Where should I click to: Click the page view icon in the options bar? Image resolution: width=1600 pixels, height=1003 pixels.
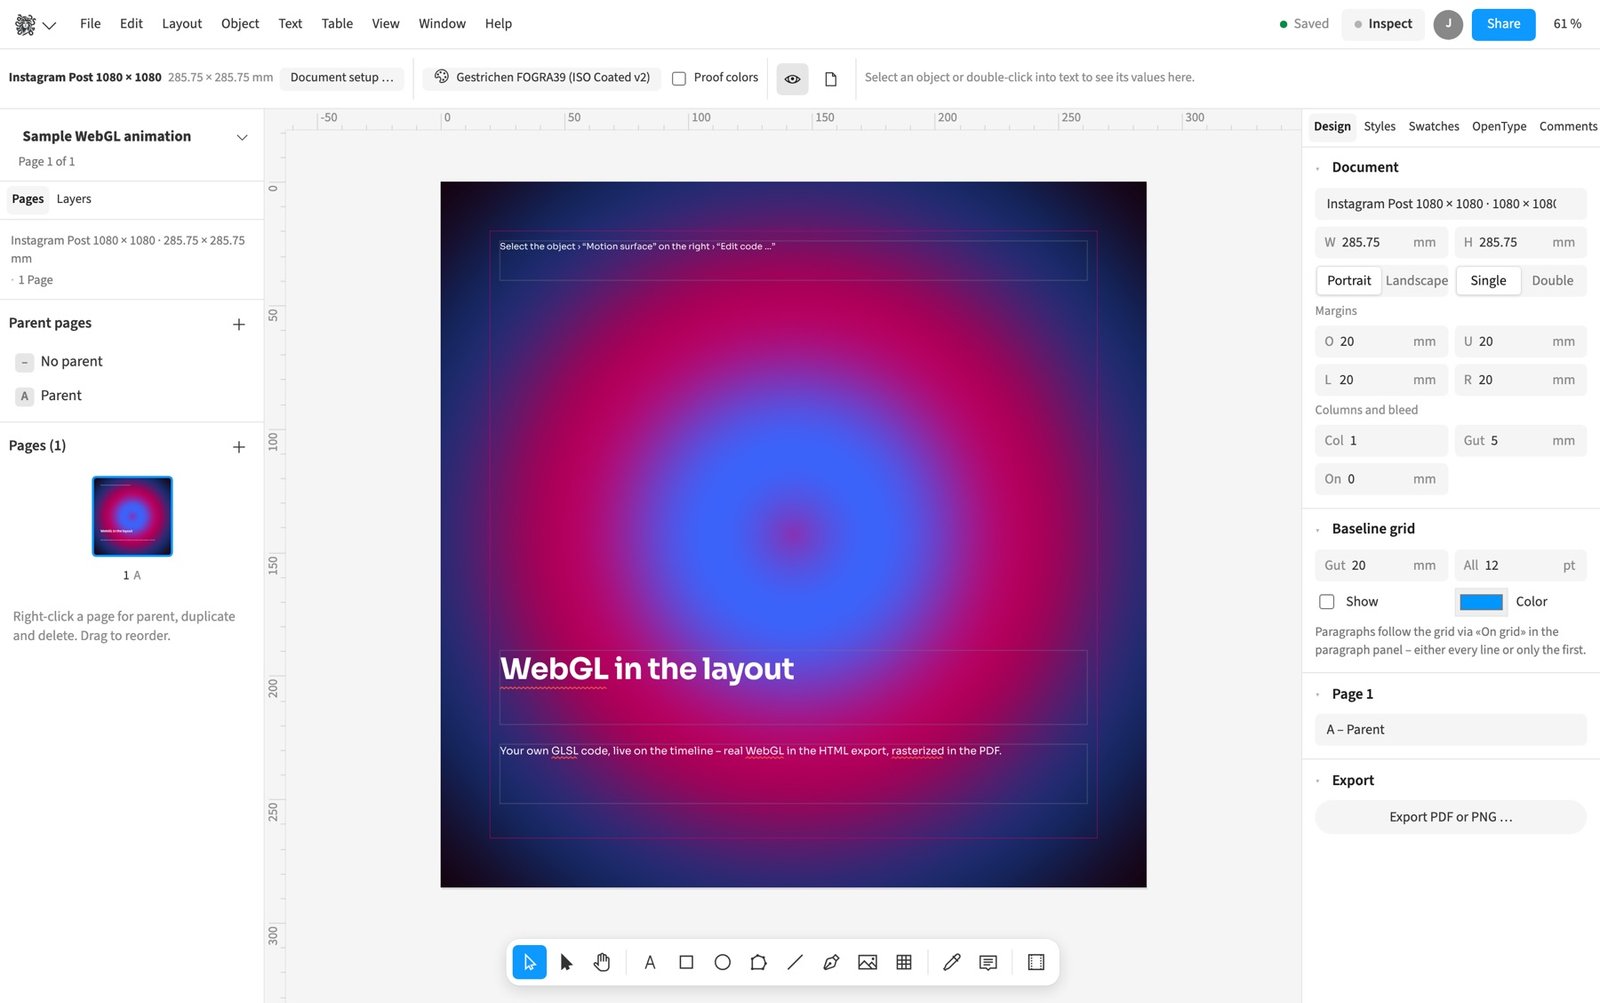tap(830, 78)
